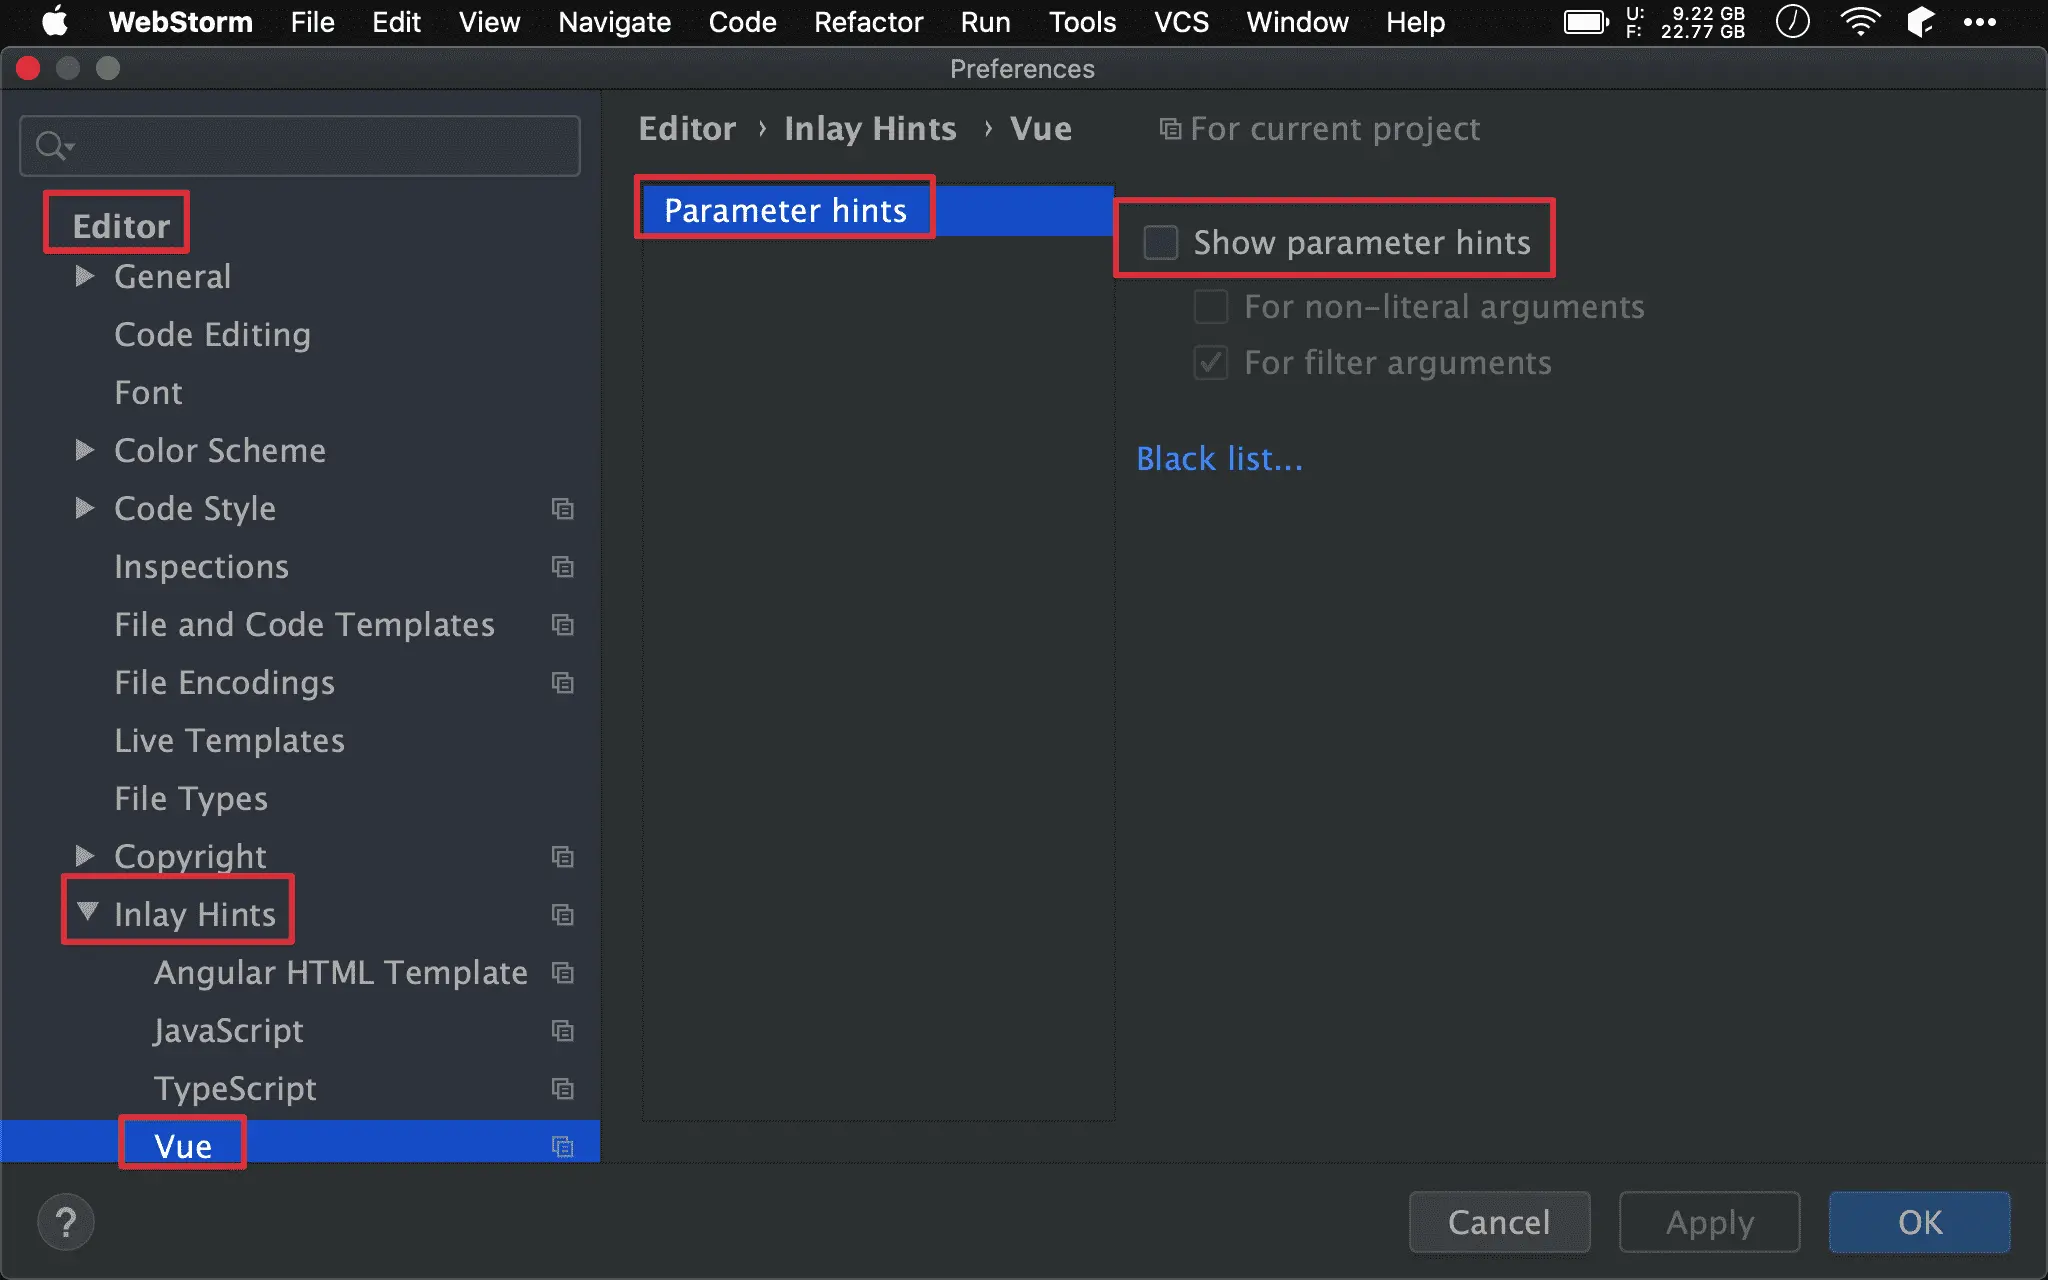Toggle the For filter arguments checkbox
Image resolution: width=2048 pixels, height=1280 pixels.
[x=1211, y=363]
